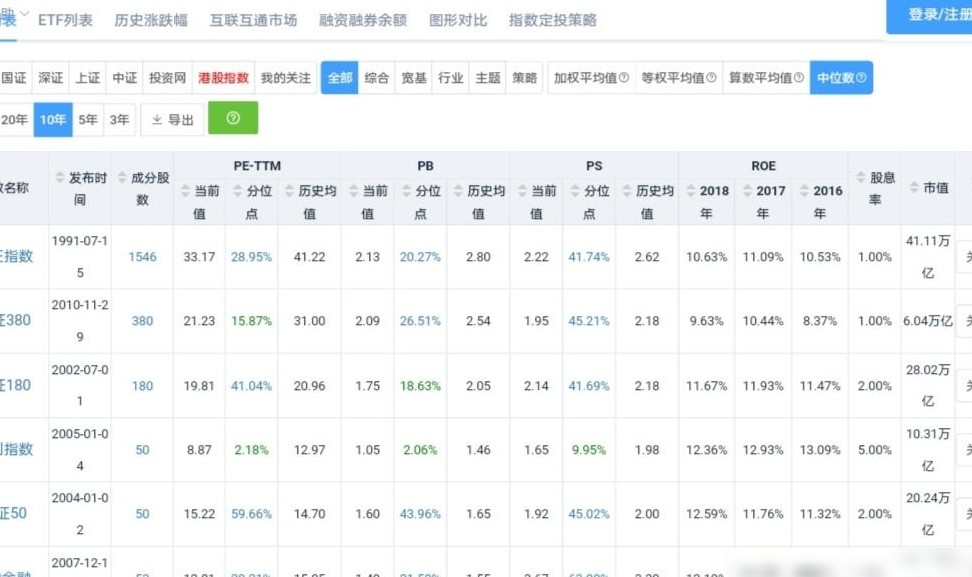Screen dimensions: 972x577
Task: Open index name link ending 380
Action: (15, 320)
